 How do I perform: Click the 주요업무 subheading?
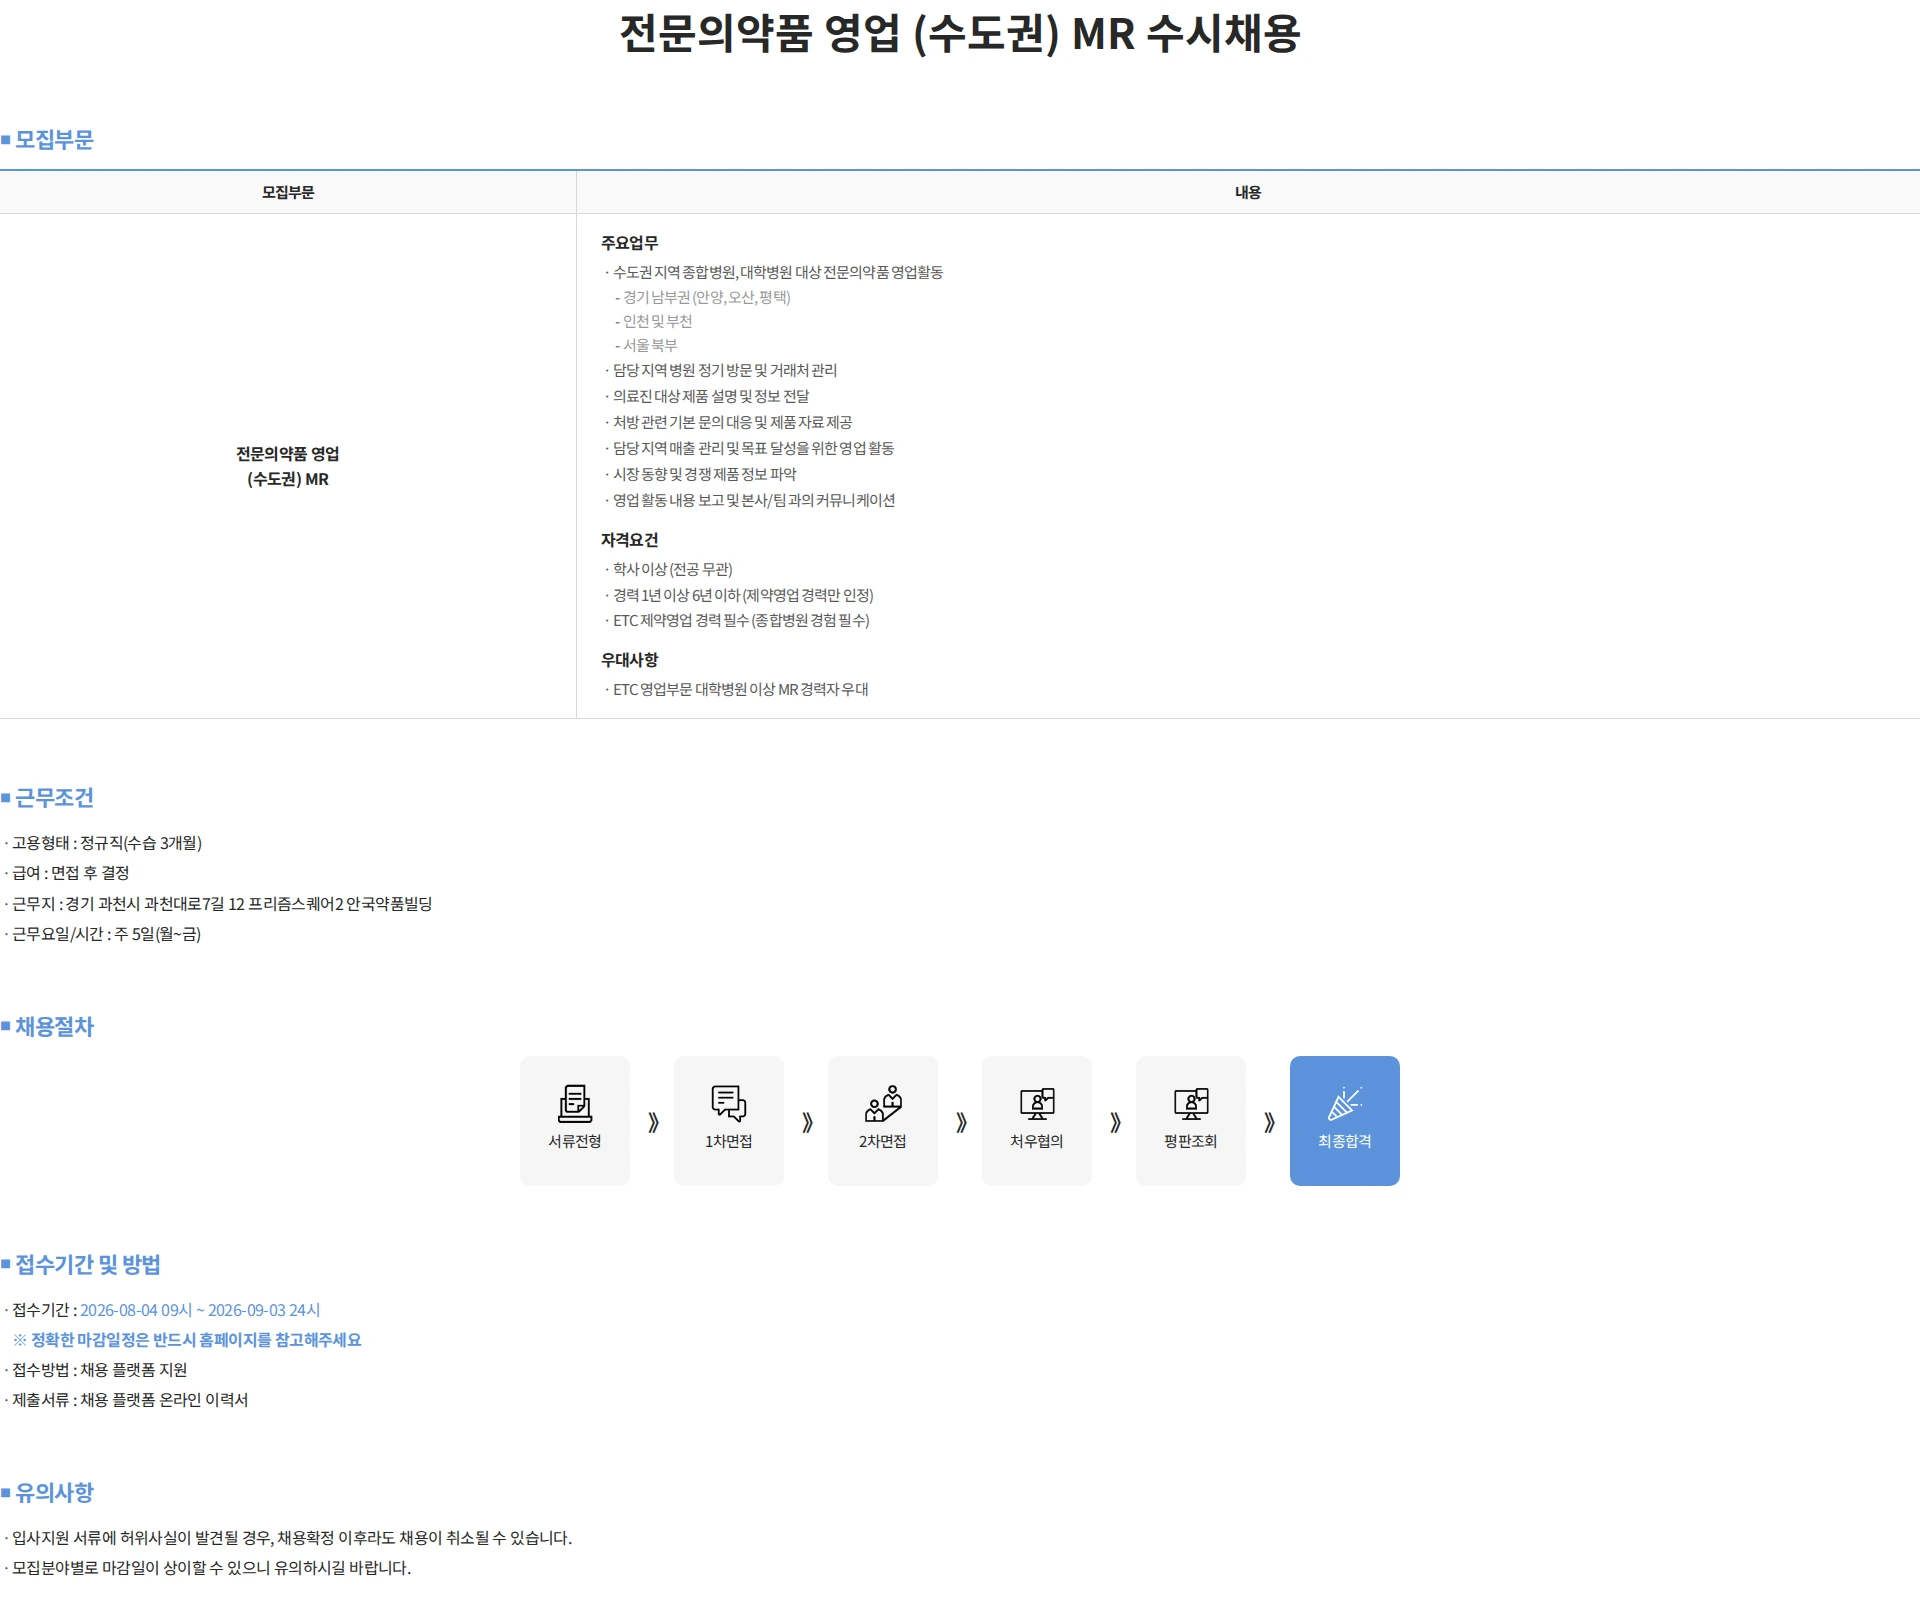(629, 243)
